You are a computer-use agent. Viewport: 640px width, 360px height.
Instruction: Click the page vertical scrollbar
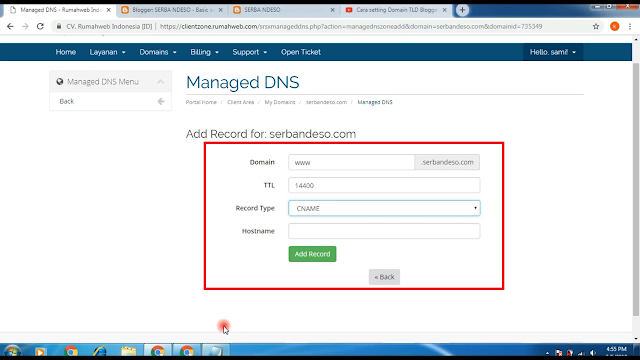pyautogui.click(x=636, y=189)
